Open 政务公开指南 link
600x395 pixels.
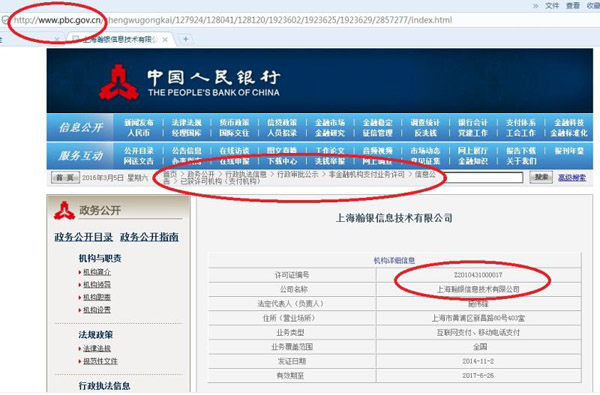point(149,237)
